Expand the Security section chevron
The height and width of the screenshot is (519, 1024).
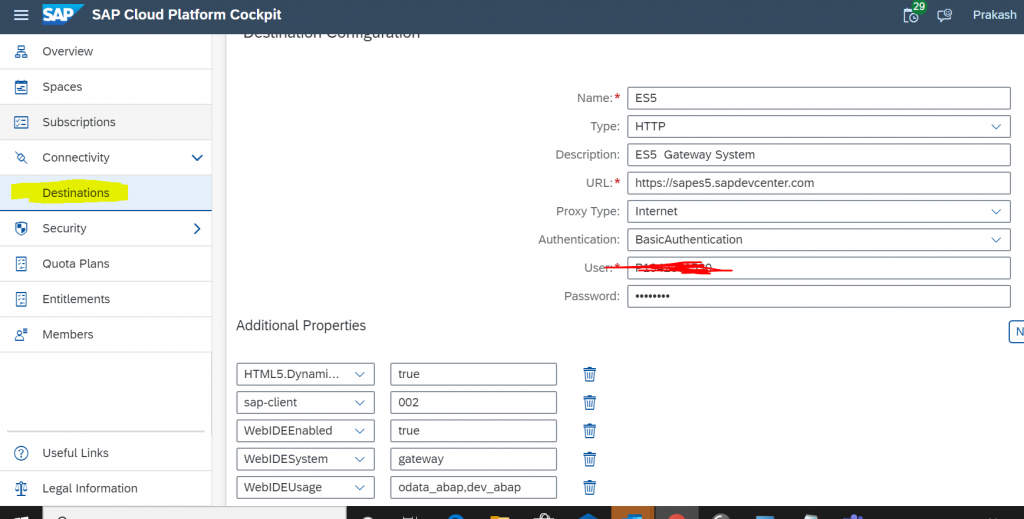[x=197, y=228]
